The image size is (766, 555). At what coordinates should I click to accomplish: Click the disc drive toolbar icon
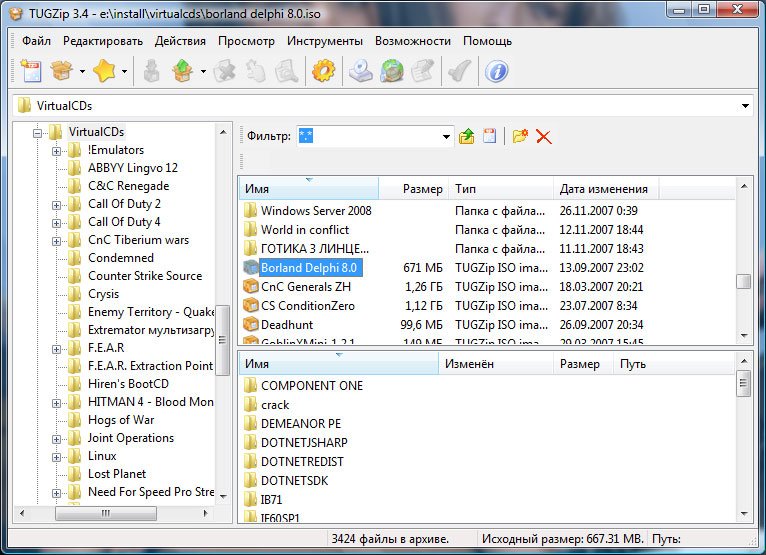pos(361,71)
